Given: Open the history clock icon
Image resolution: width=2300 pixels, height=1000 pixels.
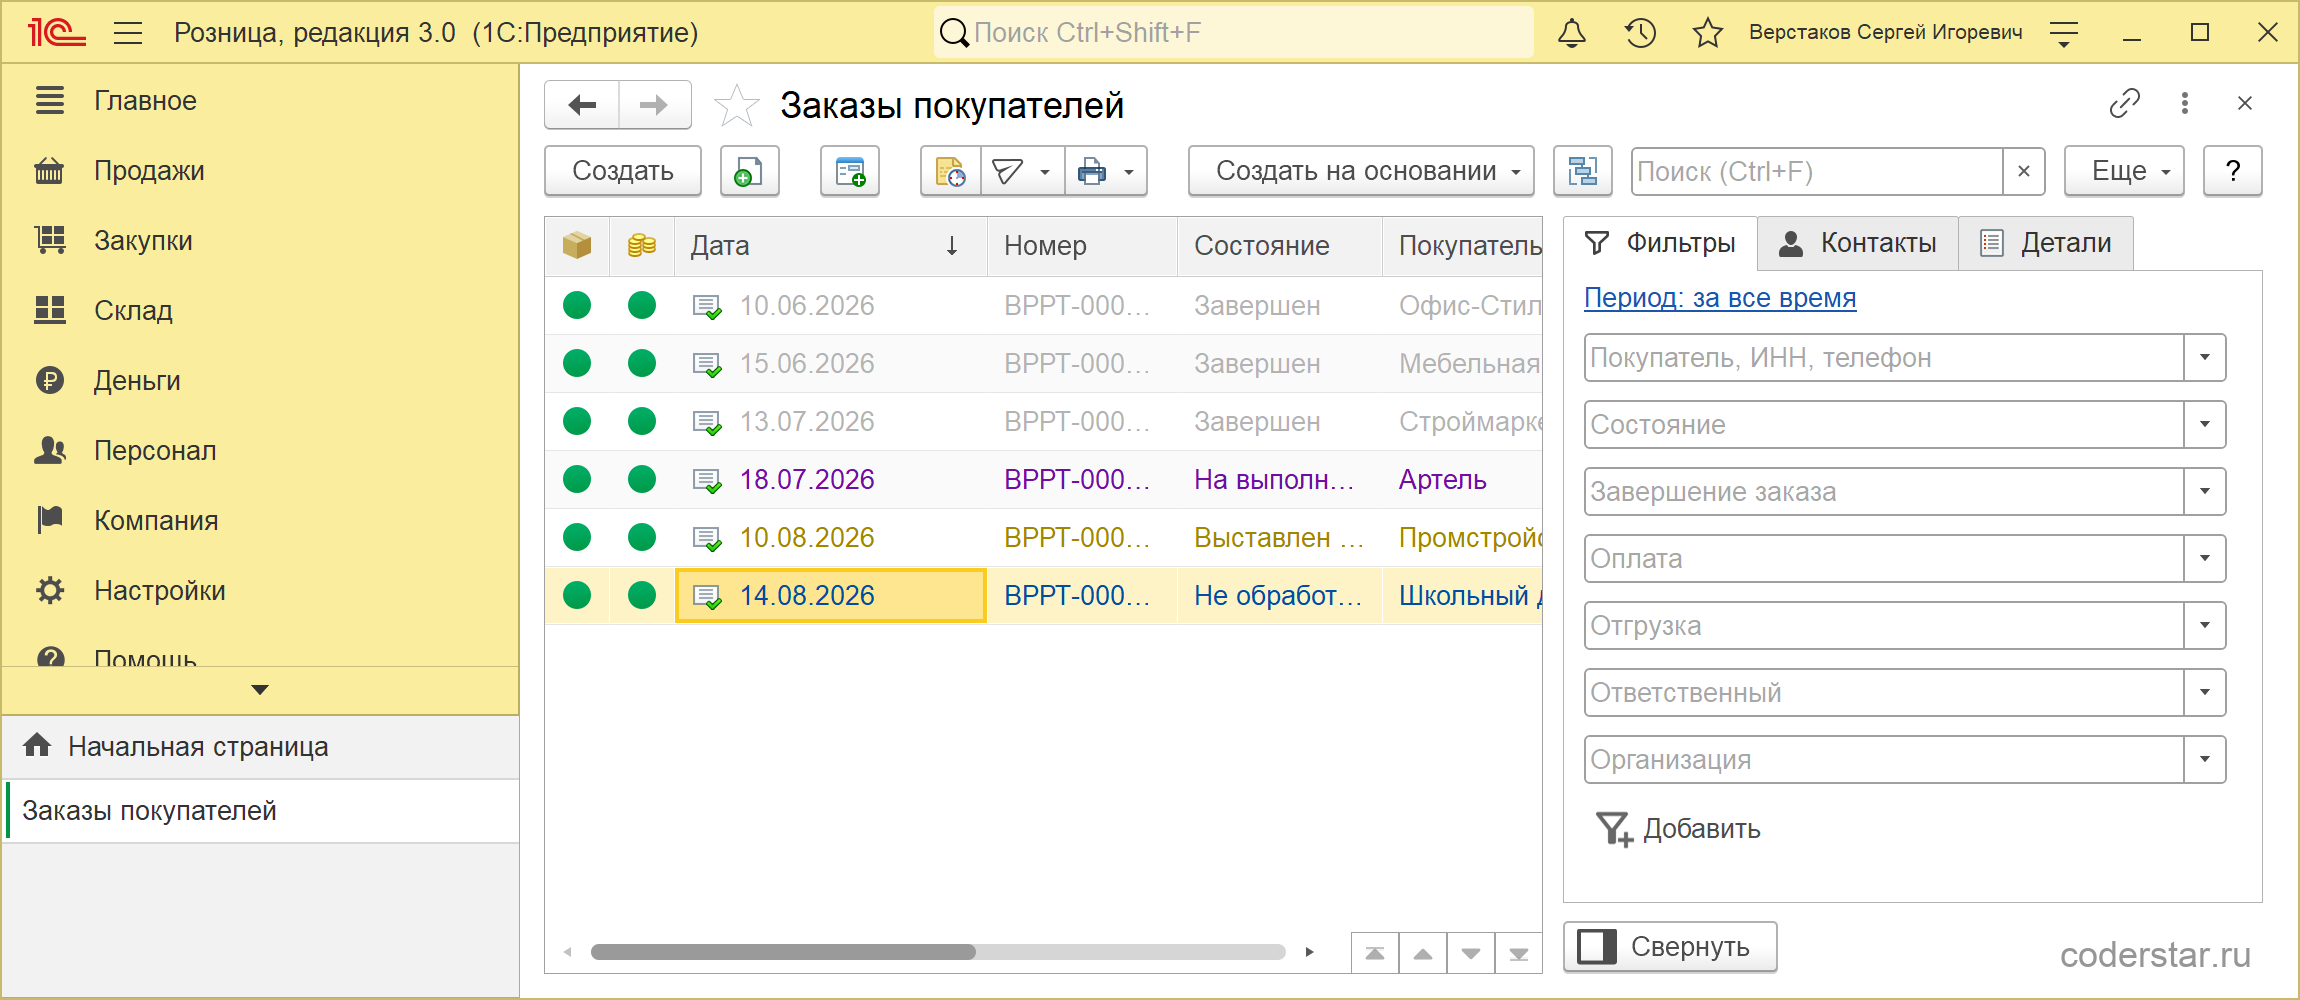Looking at the screenshot, I should tap(1640, 33).
